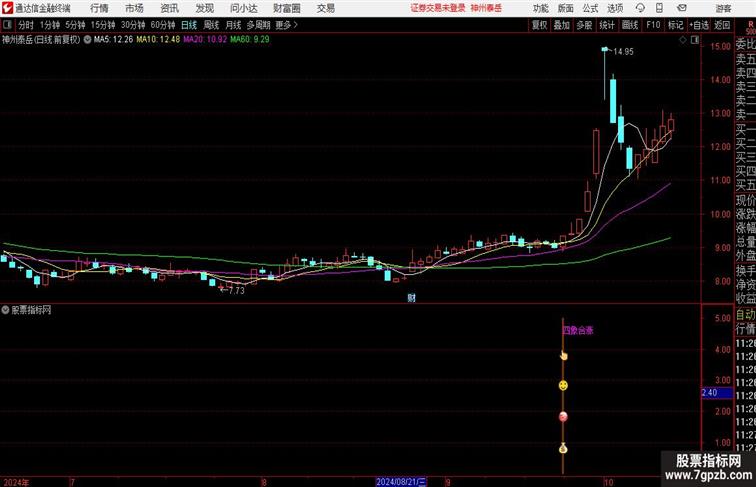Click the 标记 mark button
This screenshot has height=487, width=756.
675,25
